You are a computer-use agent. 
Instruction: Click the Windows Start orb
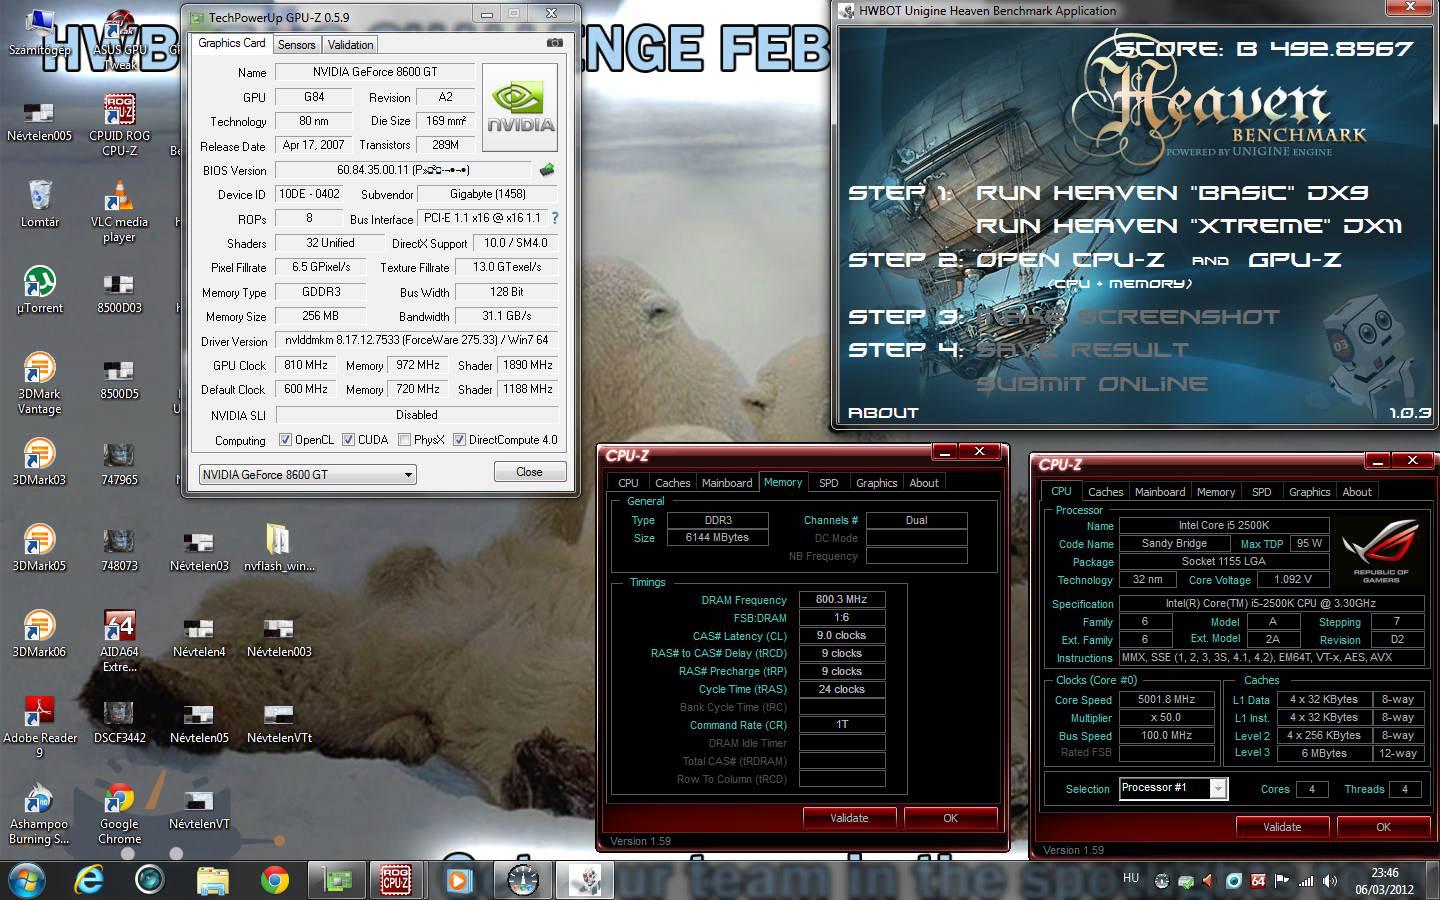pyautogui.click(x=28, y=880)
